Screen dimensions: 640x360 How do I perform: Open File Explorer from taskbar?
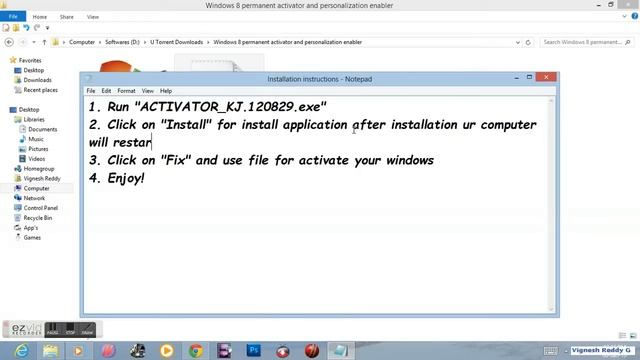(x=50, y=351)
